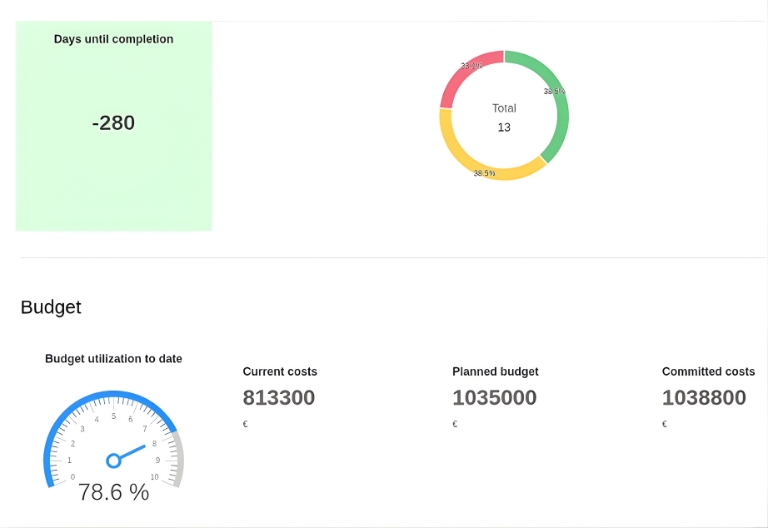Click the -280 days value
This screenshot has height=528, width=768.
click(x=113, y=123)
